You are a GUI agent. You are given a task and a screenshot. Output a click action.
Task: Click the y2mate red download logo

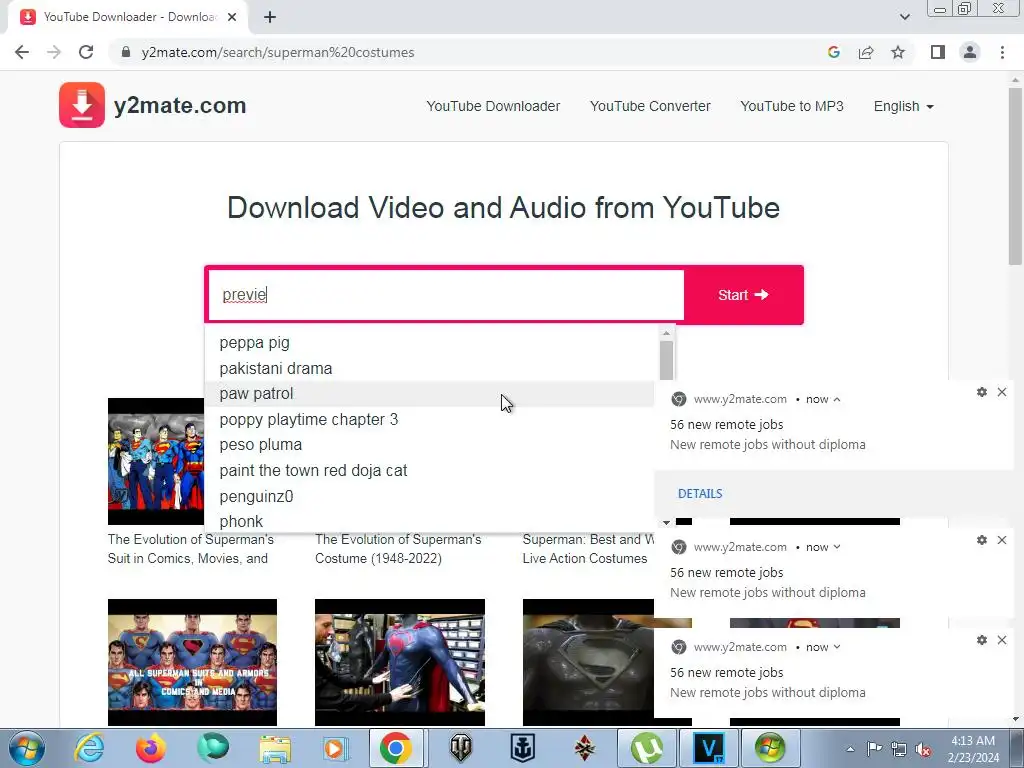(82, 105)
